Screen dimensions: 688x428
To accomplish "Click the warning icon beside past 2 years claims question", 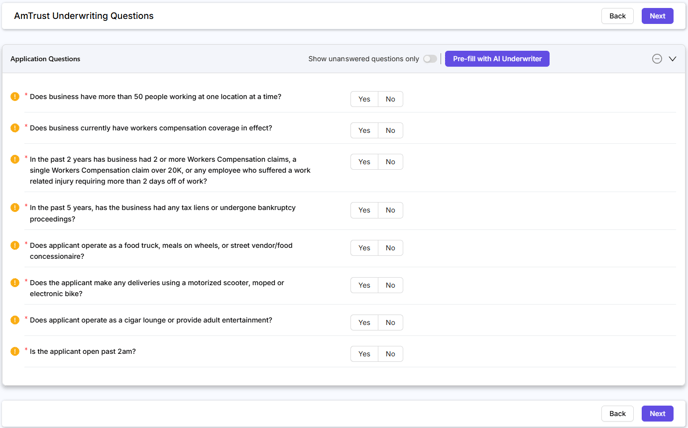I will (x=15, y=159).
